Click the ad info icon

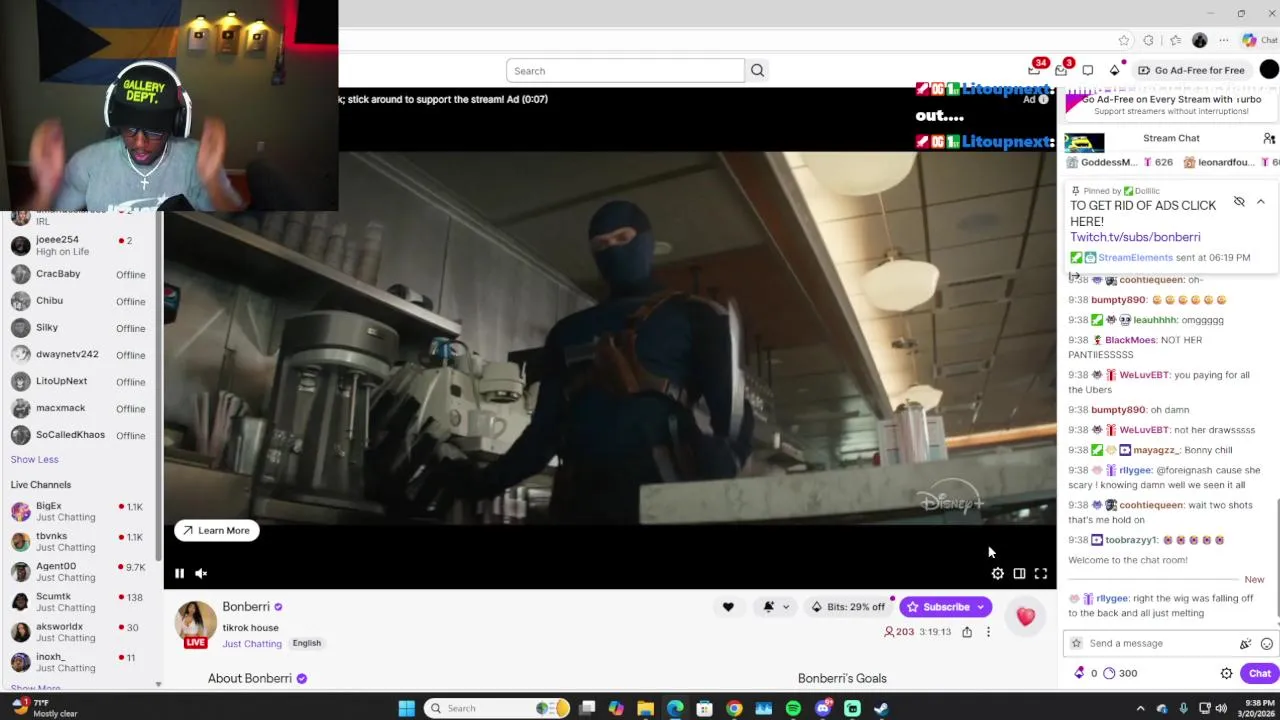(x=1043, y=99)
